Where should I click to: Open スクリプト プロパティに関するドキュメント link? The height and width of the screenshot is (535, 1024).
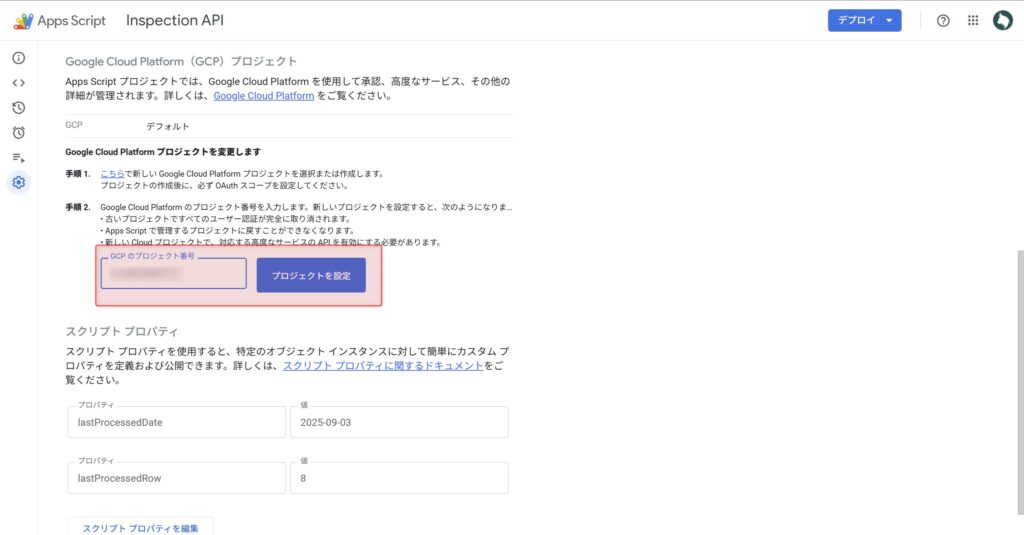[383, 366]
